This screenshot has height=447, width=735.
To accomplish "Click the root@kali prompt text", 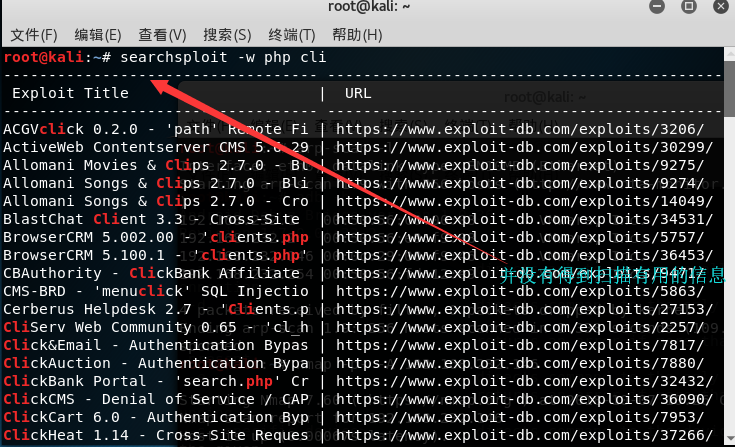I will pyautogui.click(x=57, y=57).
